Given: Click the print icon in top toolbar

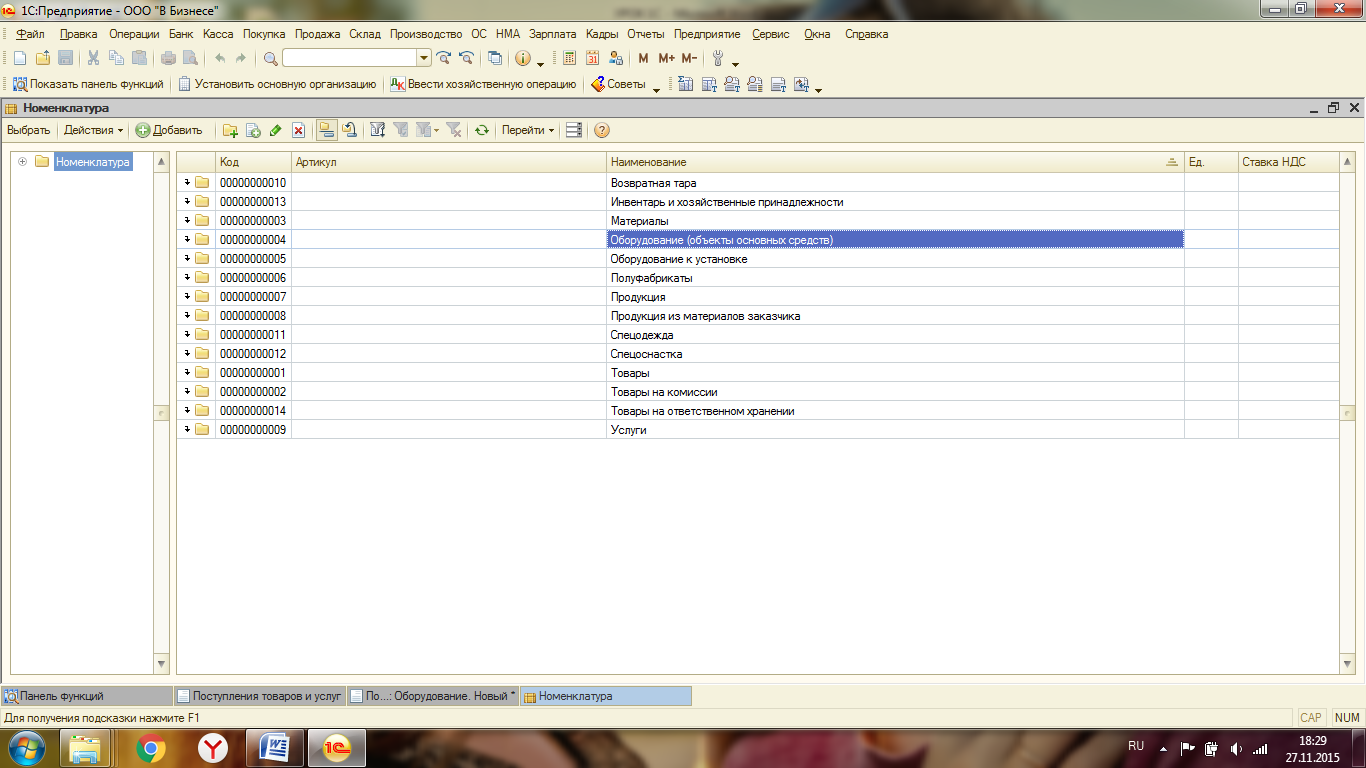Looking at the screenshot, I should [x=170, y=58].
